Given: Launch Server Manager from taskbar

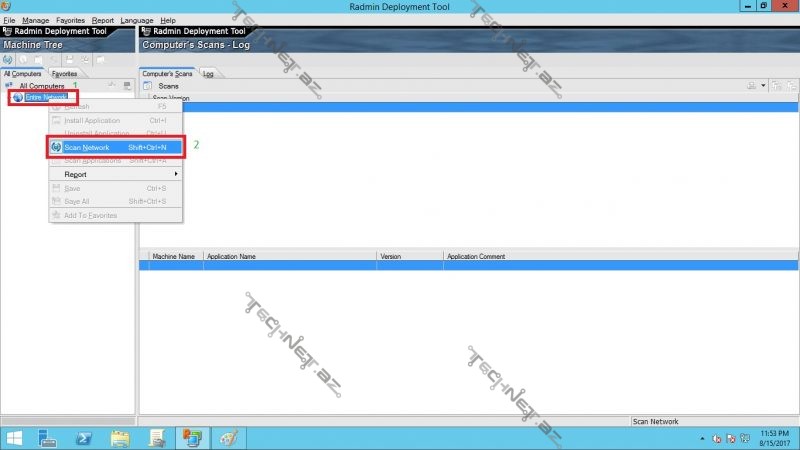Looking at the screenshot, I should [x=47, y=438].
